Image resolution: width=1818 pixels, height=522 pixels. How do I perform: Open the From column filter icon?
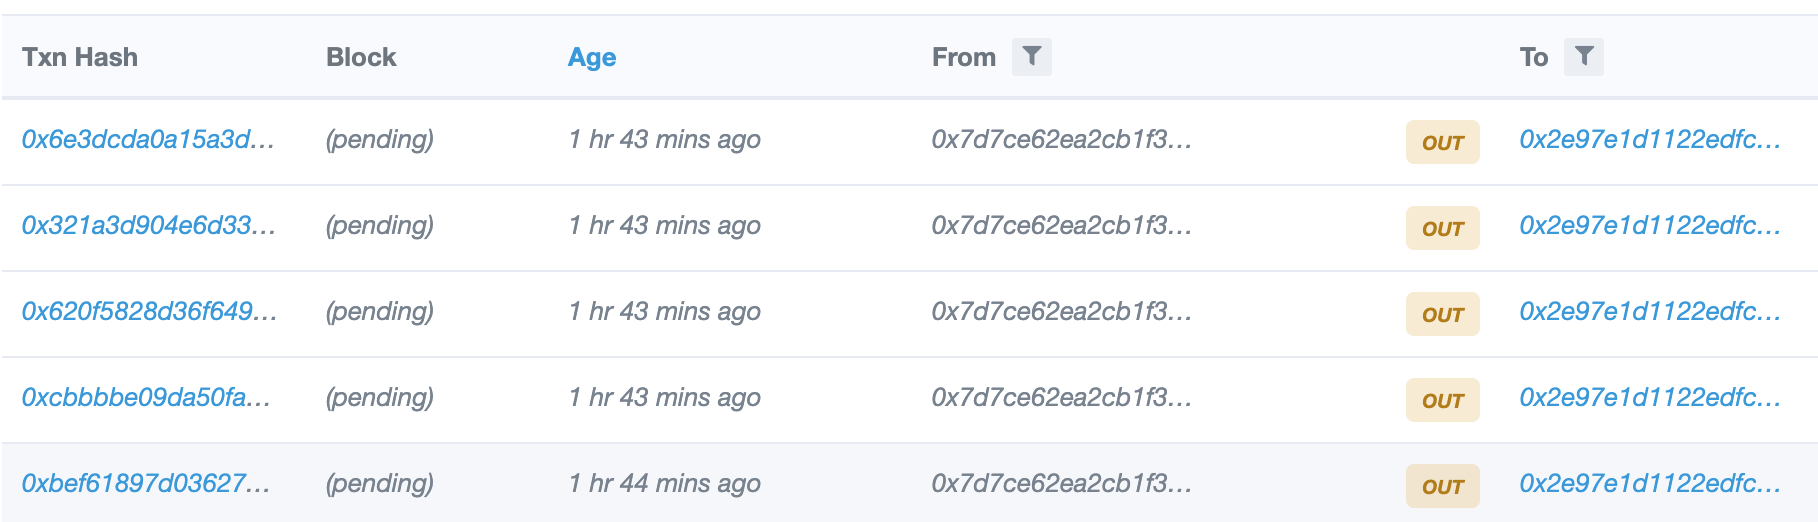[1031, 57]
